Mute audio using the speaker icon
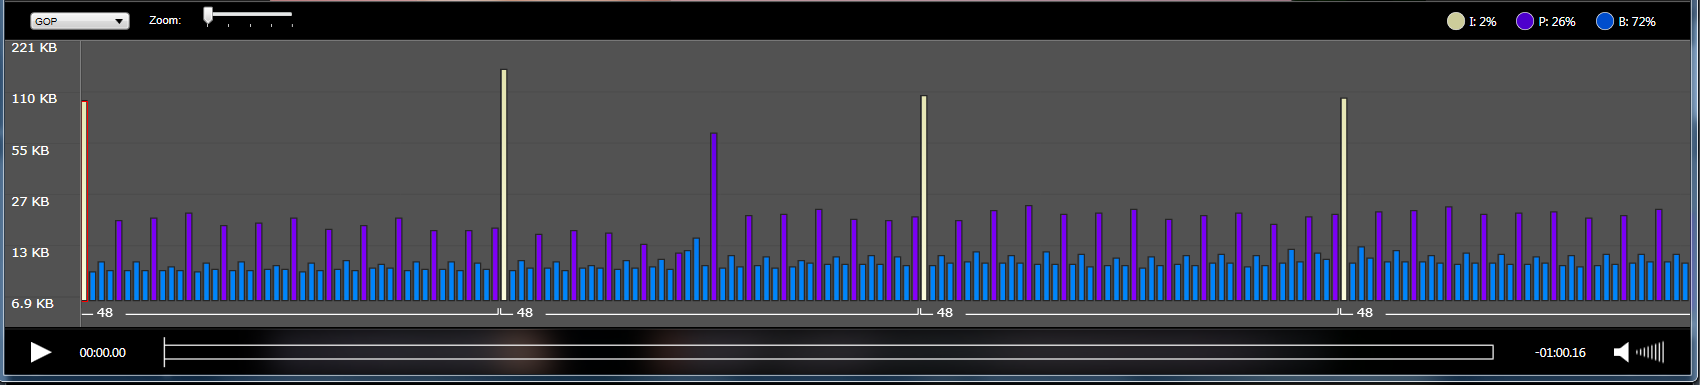This screenshot has width=1700, height=385. point(1622,352)
